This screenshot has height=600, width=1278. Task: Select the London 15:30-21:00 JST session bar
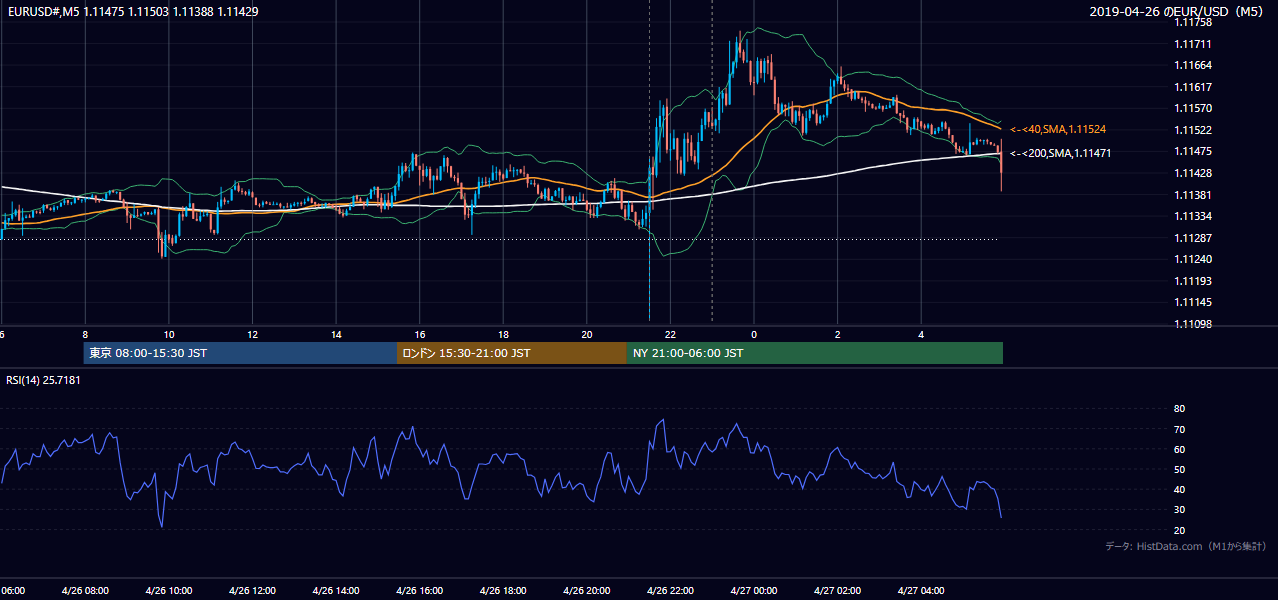coord(512,353)
